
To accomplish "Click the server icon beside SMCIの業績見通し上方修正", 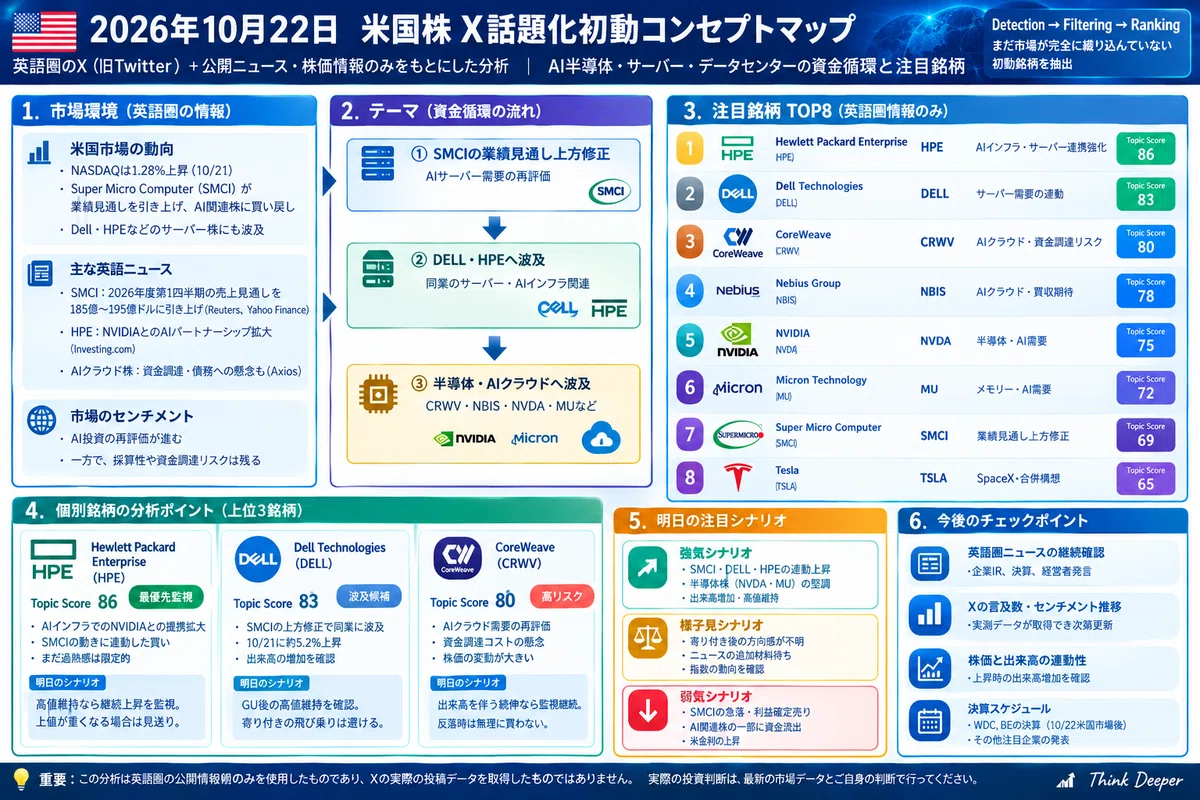I will (379, 163).
